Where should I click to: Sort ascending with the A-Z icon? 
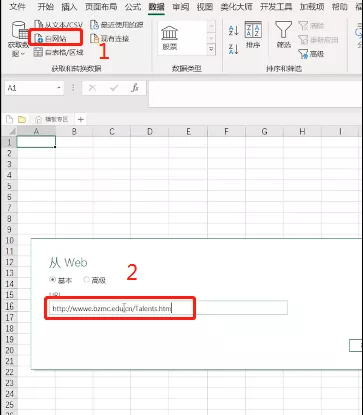tap(233, 31)
